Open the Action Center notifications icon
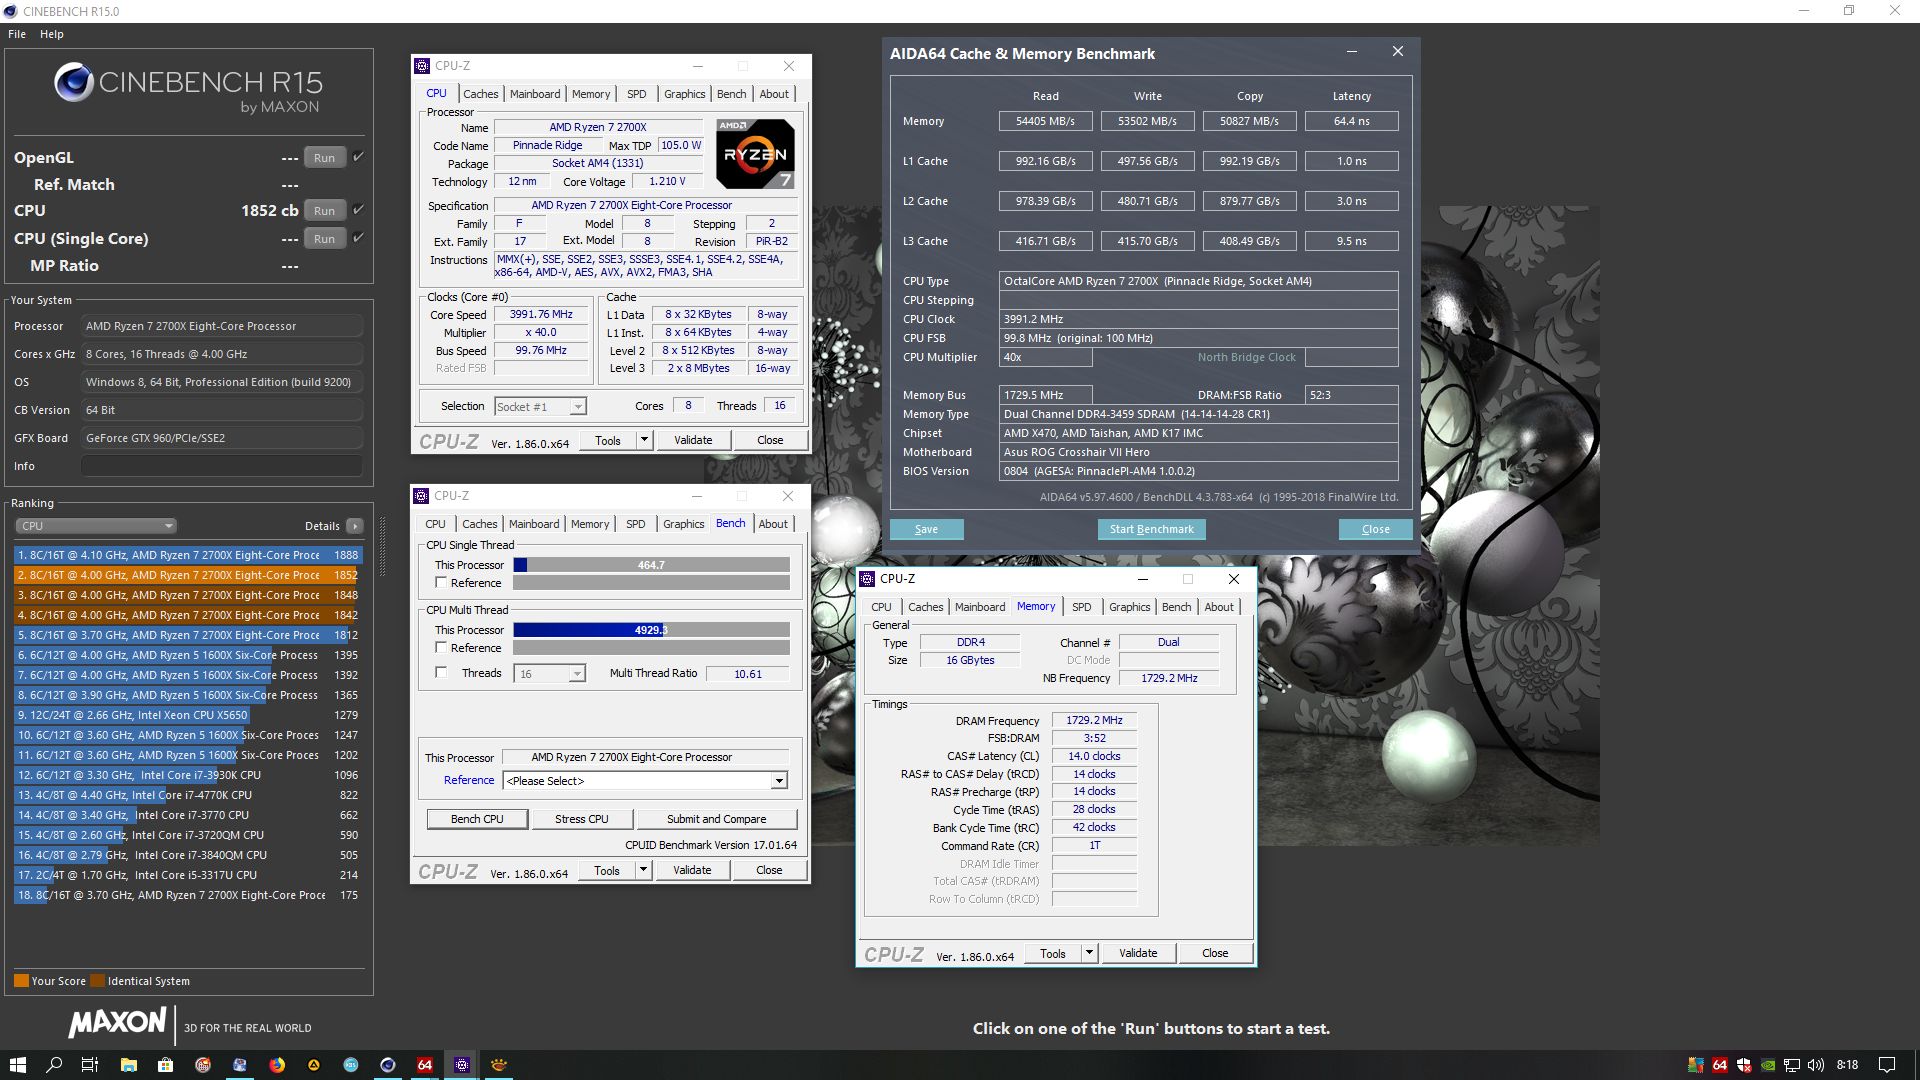1920x1080 pixels. coord(1887,1065)
